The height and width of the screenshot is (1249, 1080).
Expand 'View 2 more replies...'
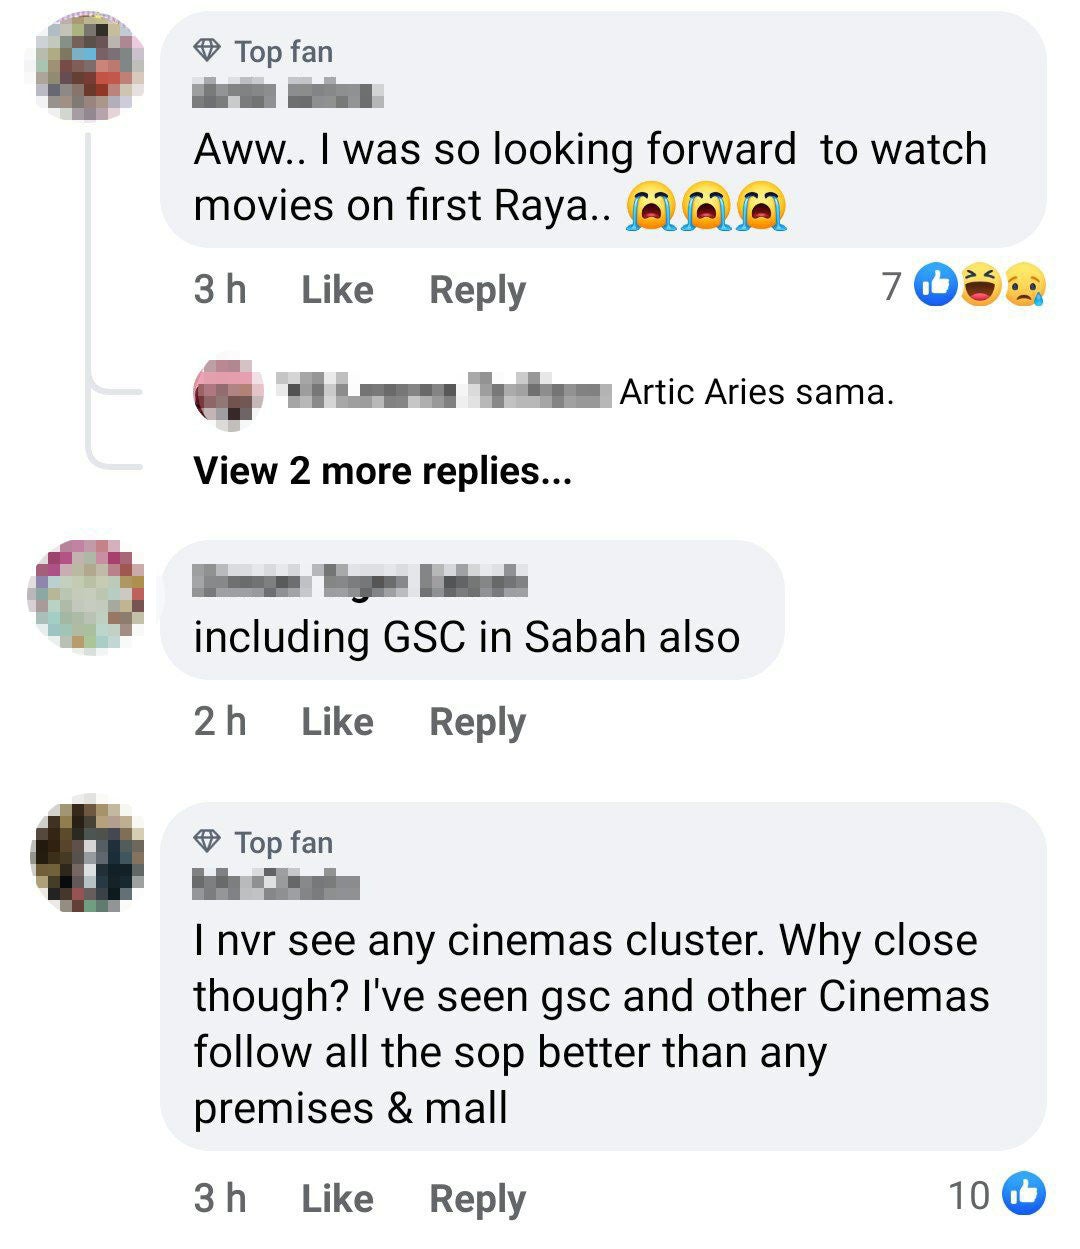point(383,470)
